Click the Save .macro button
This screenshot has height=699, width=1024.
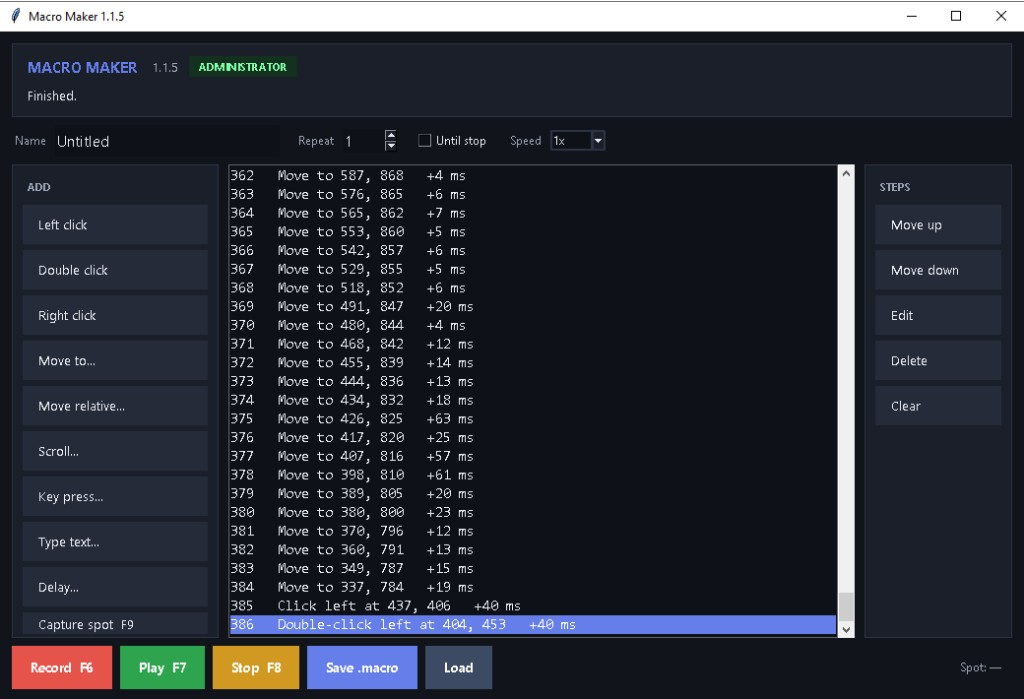click(362, 668)
